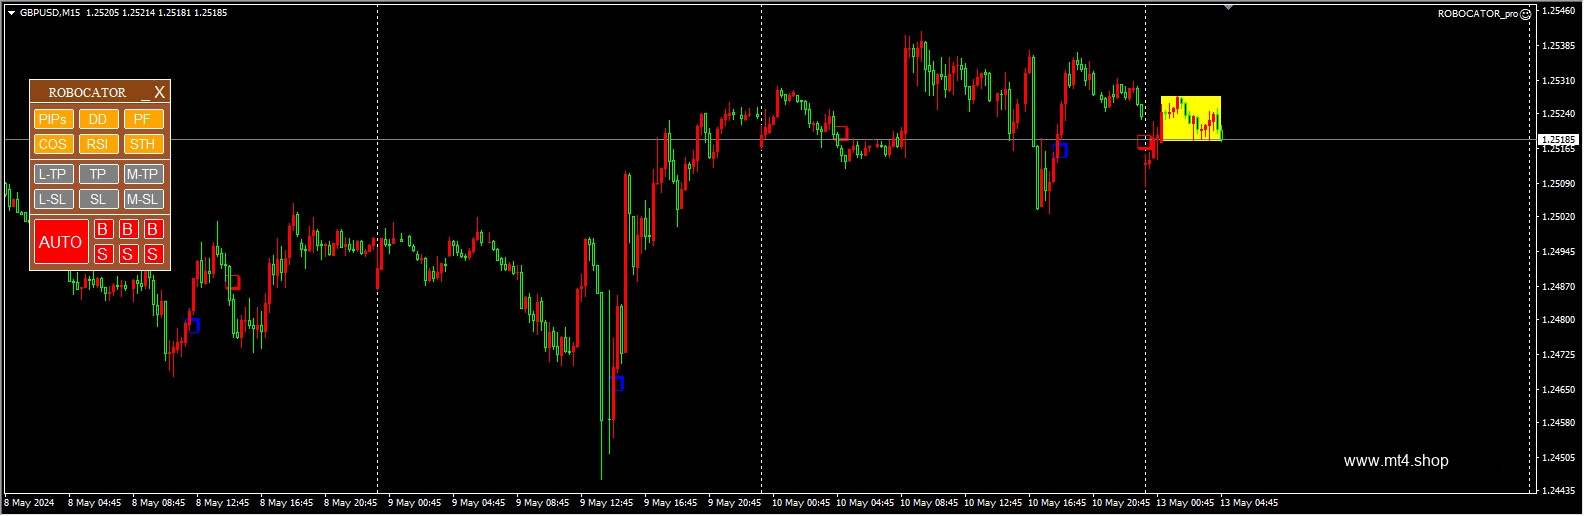The image size is (1584, 516).
Task: Click the M-SL button
Action: [x=143, y=199]
